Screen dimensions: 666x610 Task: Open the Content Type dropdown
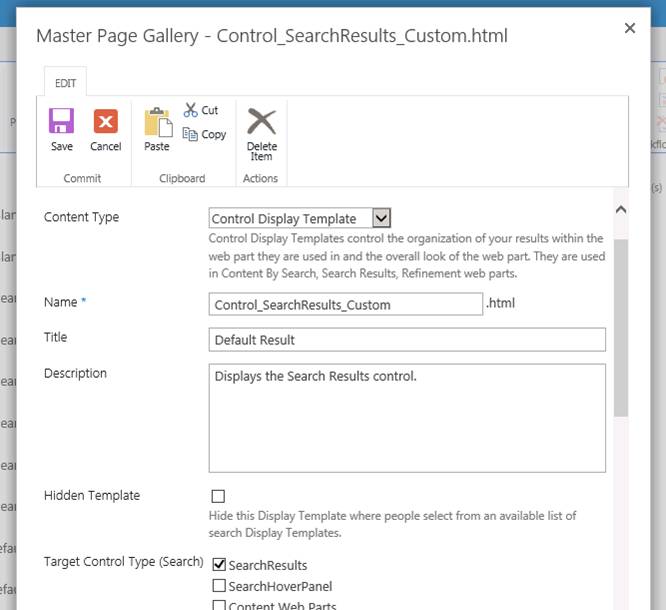tap(380, 218)
